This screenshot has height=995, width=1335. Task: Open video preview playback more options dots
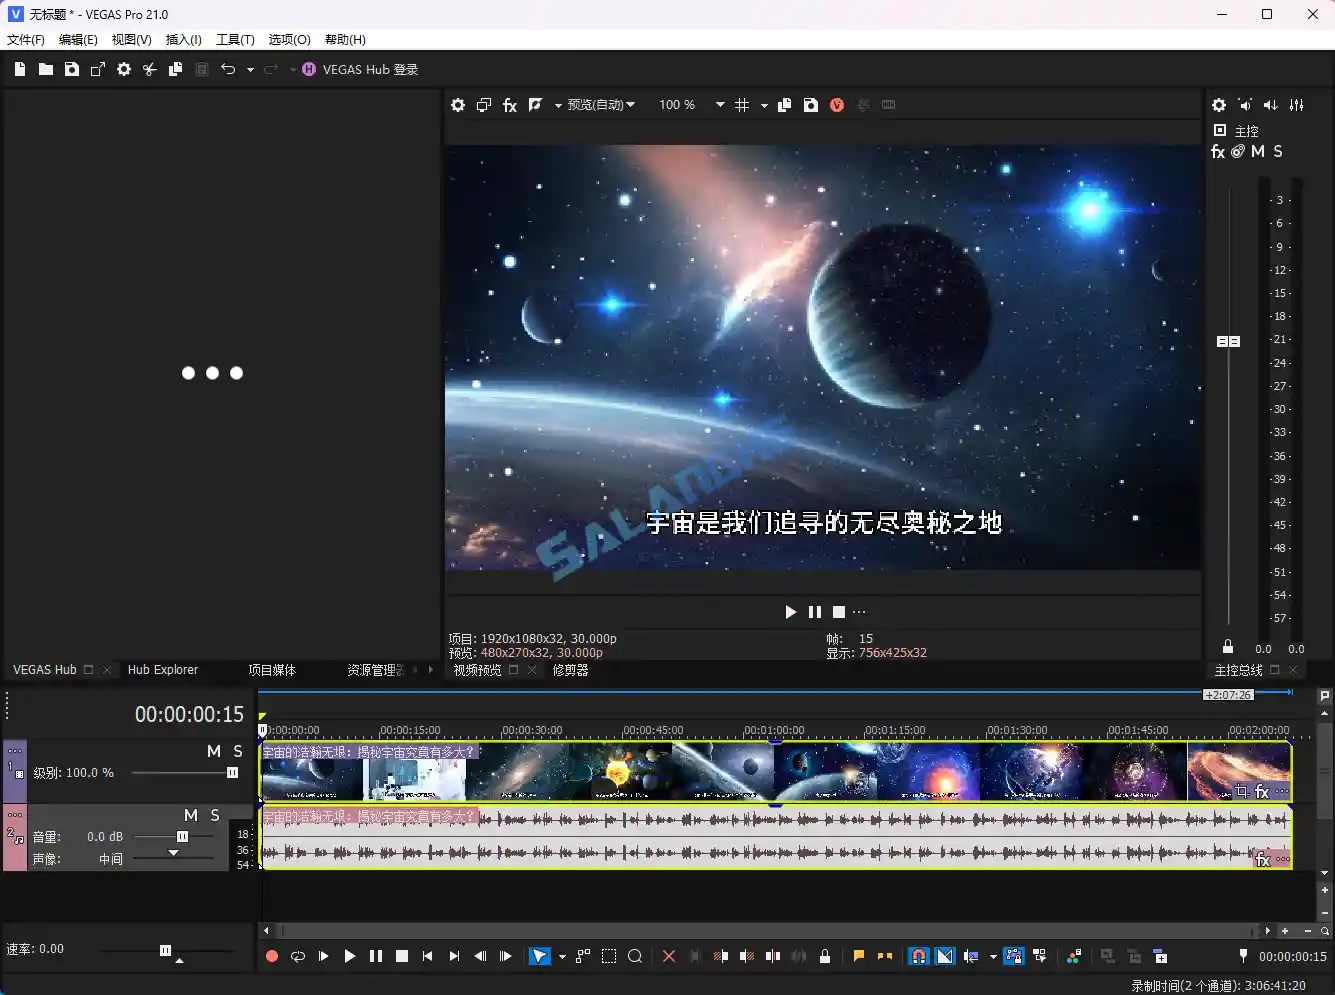859,612
